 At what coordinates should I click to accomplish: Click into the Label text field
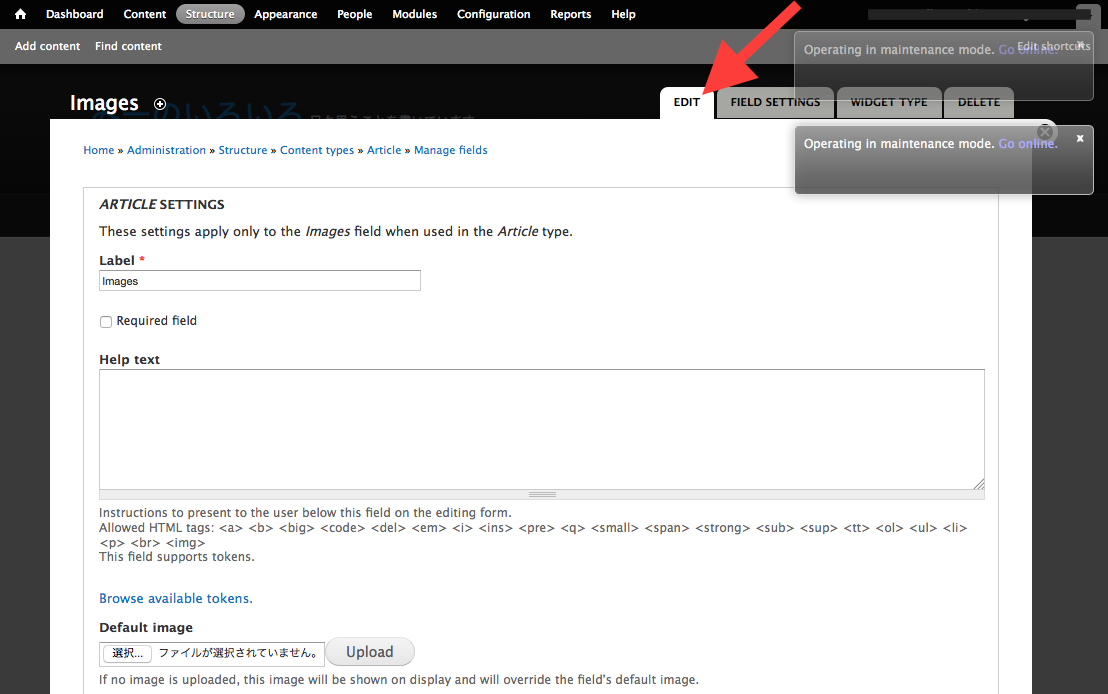(260, 281)
